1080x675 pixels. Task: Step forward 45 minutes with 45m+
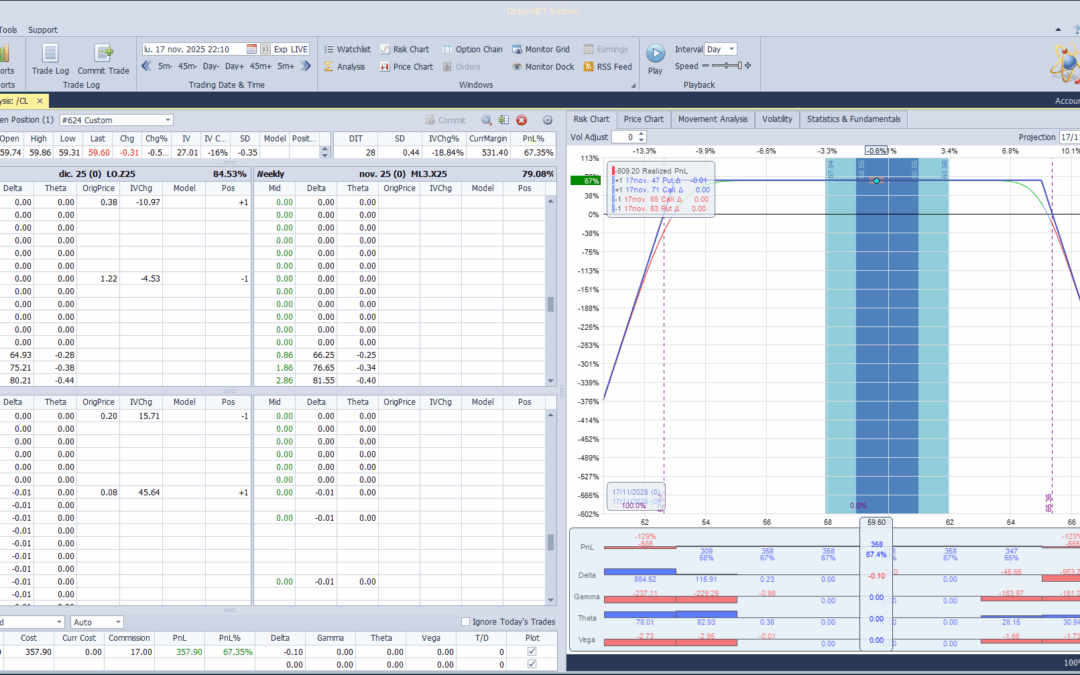260,66
